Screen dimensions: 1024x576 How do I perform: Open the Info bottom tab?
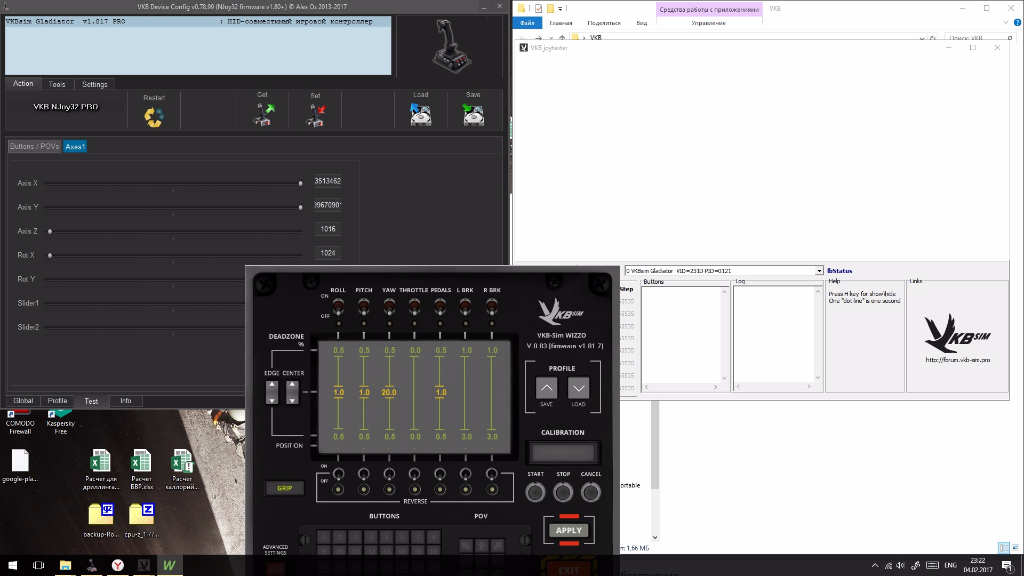(x=125, y=401)
